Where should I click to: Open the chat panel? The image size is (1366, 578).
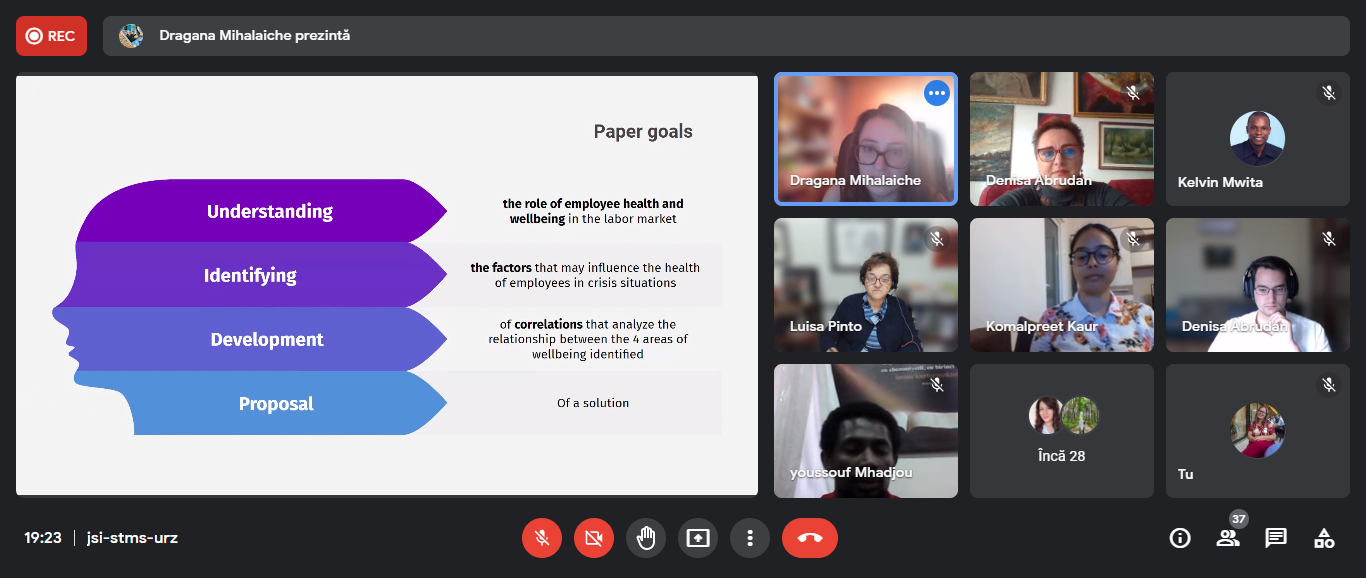[x=1276, y=538]
